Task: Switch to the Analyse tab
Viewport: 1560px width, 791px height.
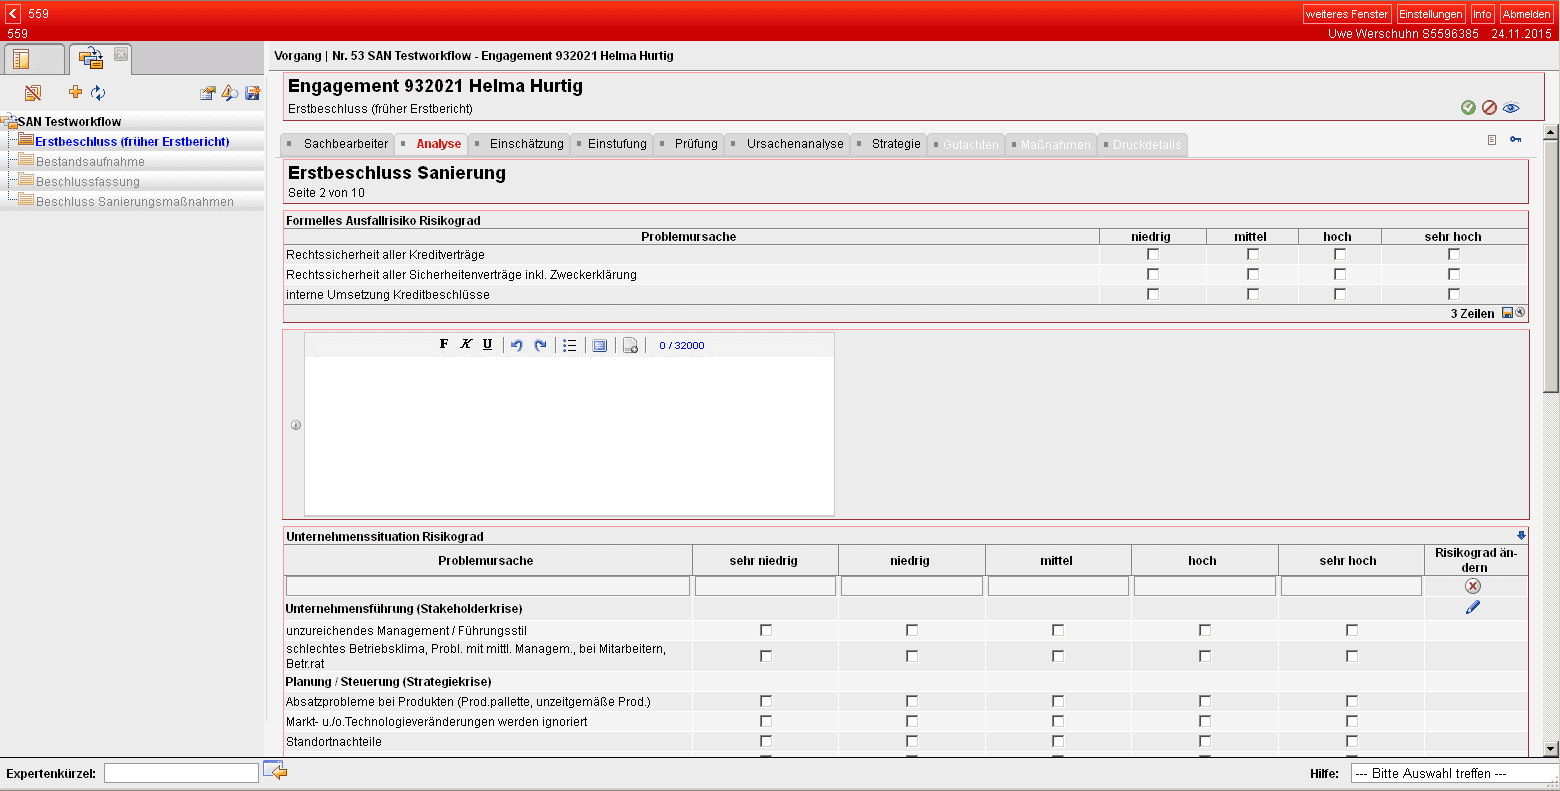Action: [x=431, y=144]
